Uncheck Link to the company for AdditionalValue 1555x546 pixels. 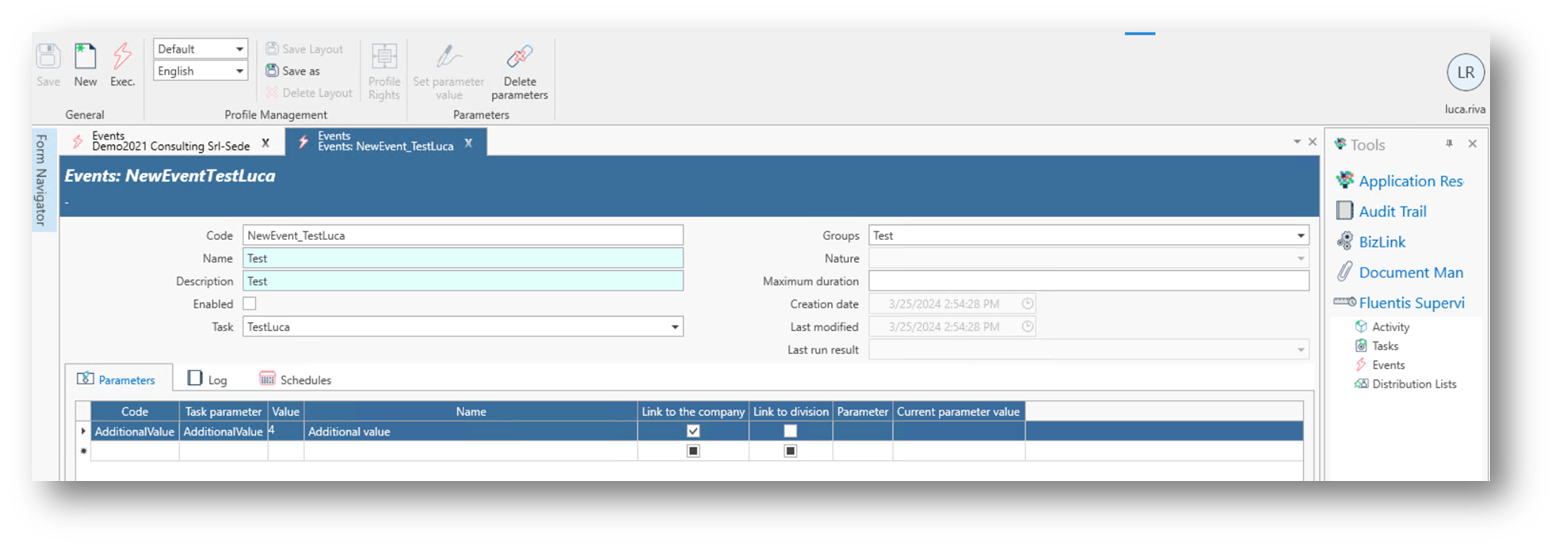[x=693, y=431]
